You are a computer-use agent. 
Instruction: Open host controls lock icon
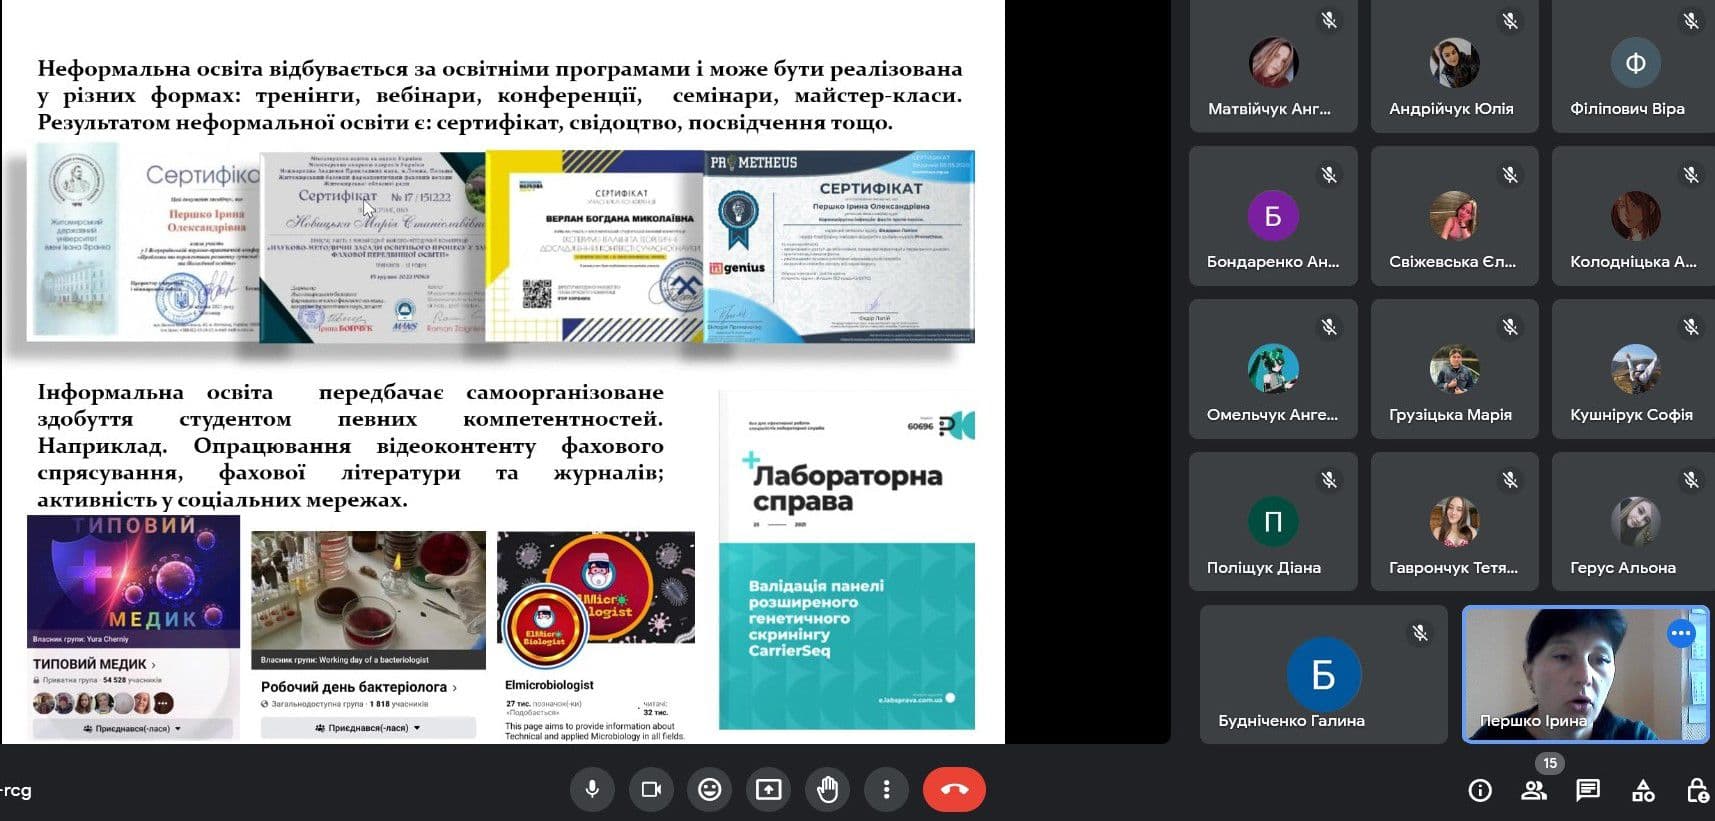click(1697, 791)
